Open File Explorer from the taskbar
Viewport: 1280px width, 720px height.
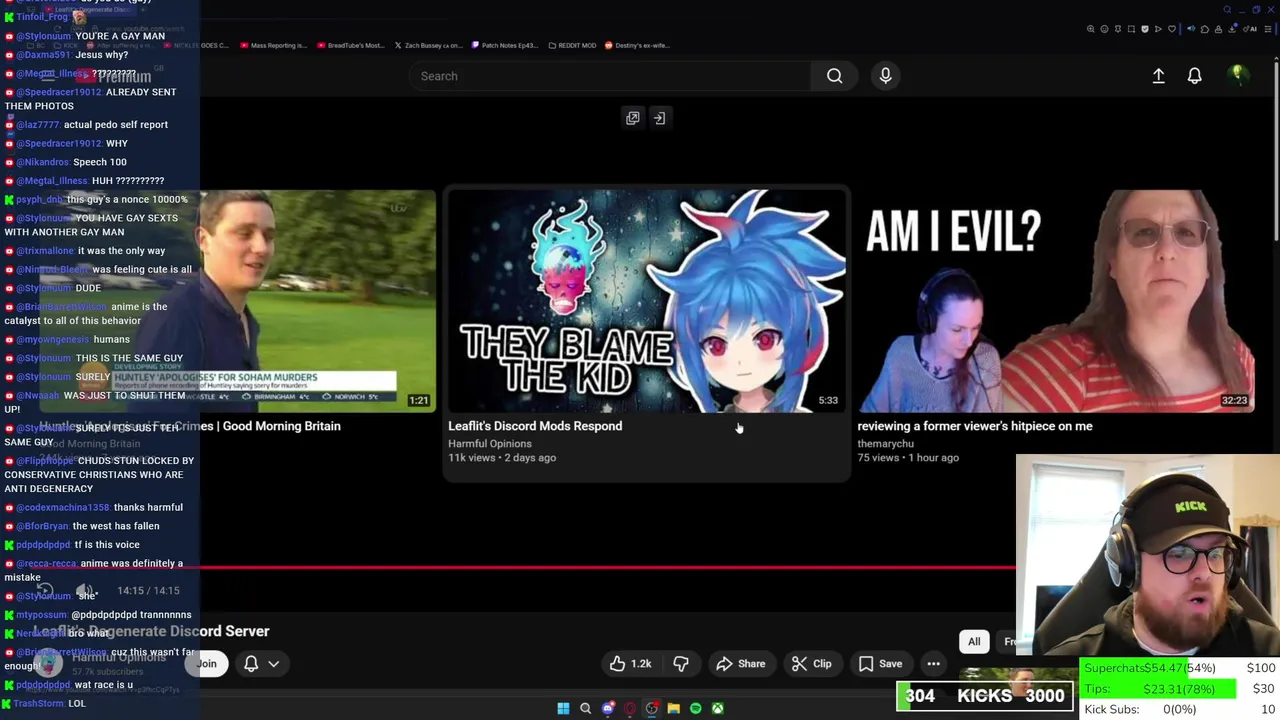pyautogui.click(x=673, y=708)
